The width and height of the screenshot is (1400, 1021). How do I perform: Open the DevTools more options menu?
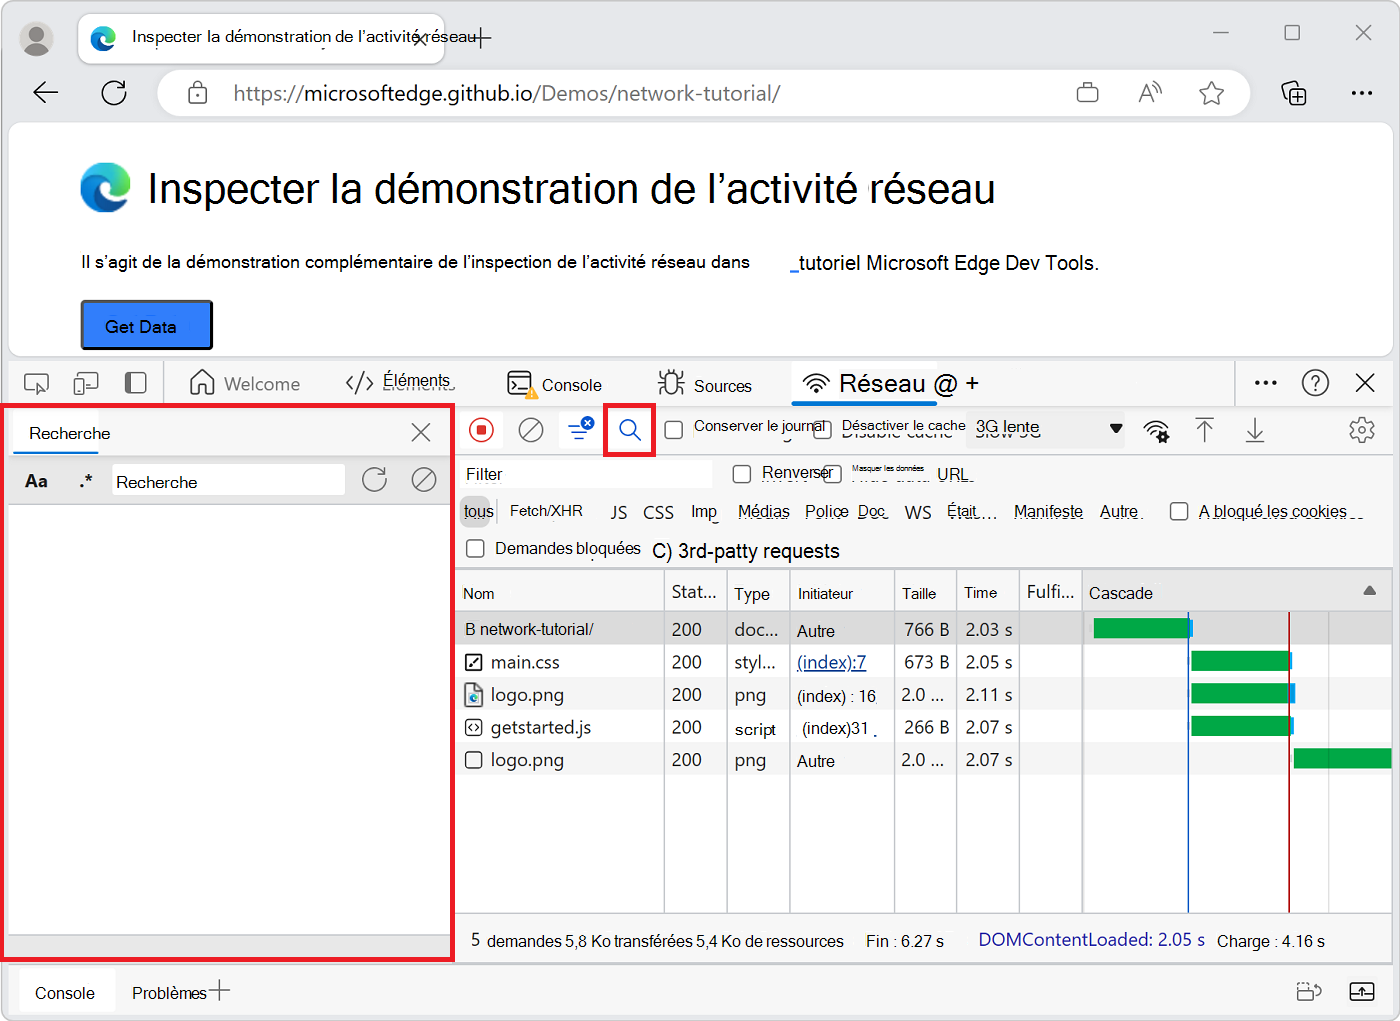(x=1265, y=383)
